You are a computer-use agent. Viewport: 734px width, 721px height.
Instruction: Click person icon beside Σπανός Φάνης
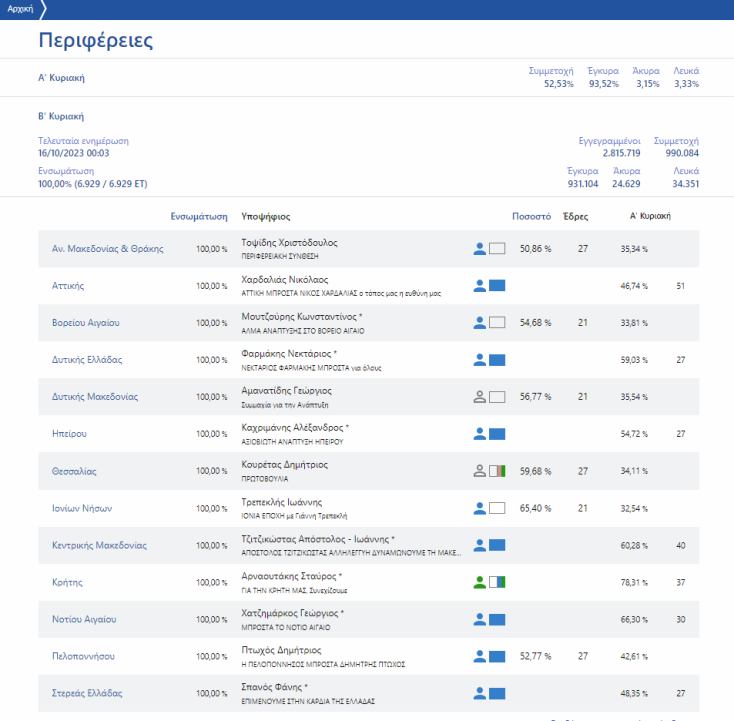pyautogui.click(x=479, y=693)
